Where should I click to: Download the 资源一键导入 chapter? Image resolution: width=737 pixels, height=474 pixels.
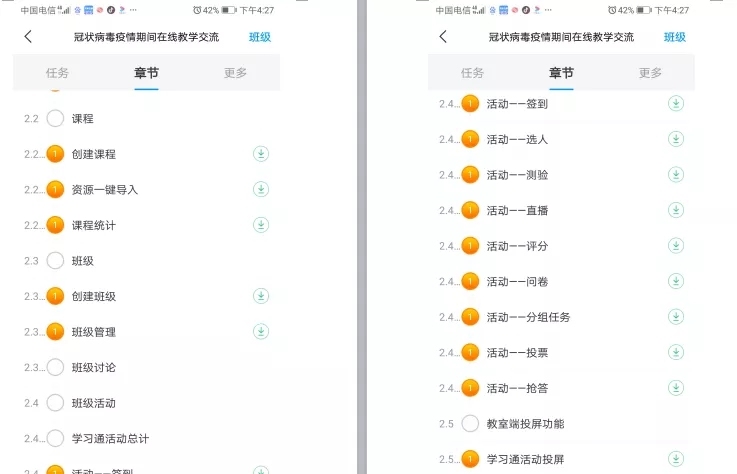click(261, 190)
